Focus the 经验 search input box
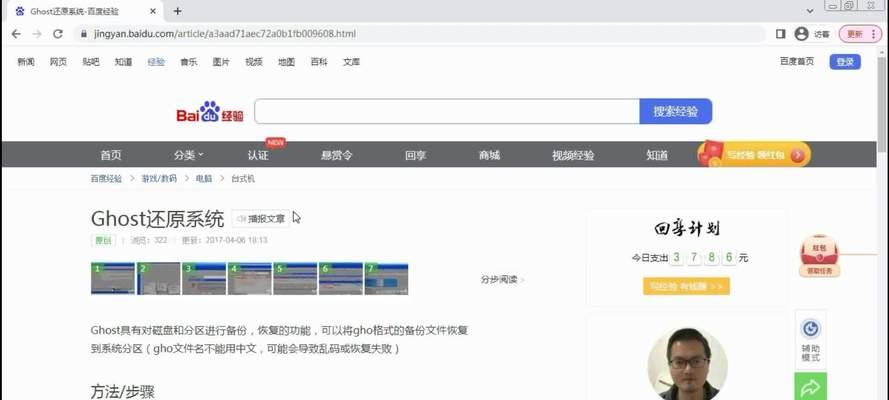Viewport: 889px width, 400px height. pos(447,111)
